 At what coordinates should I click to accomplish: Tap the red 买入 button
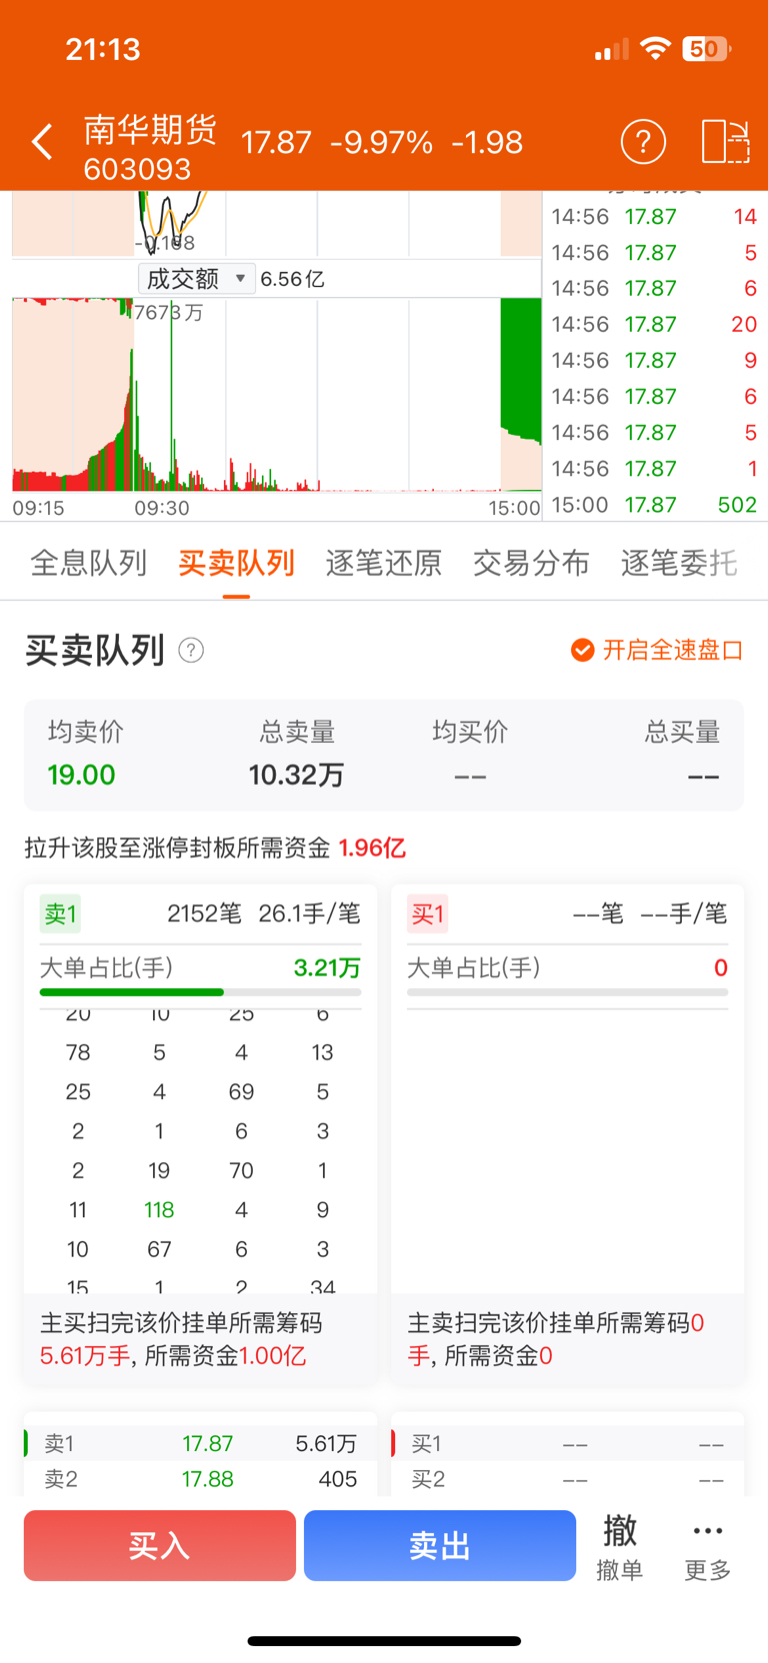click(160, 1546)
